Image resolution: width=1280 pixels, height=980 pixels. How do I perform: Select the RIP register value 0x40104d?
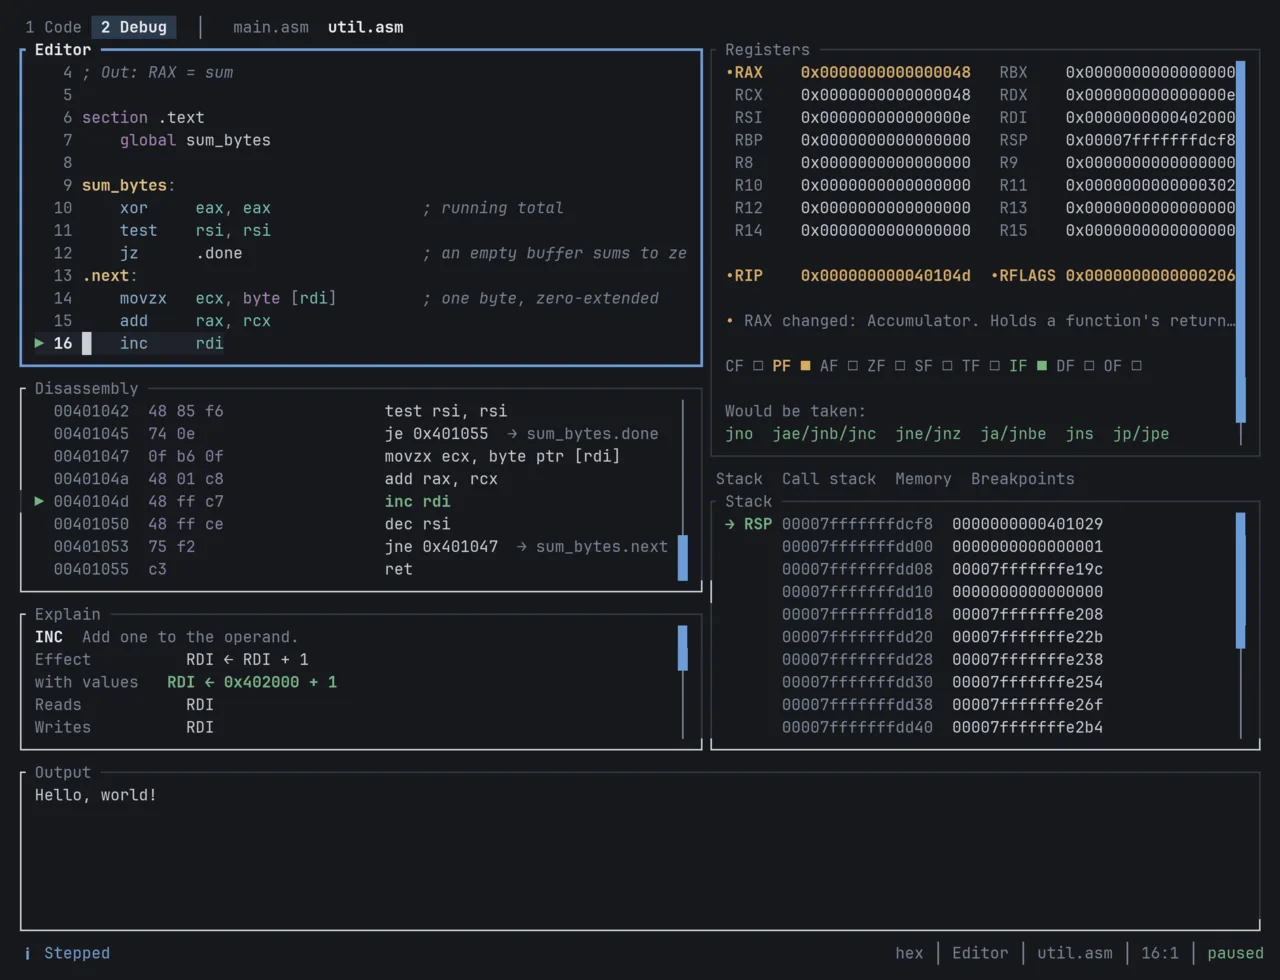885,275
